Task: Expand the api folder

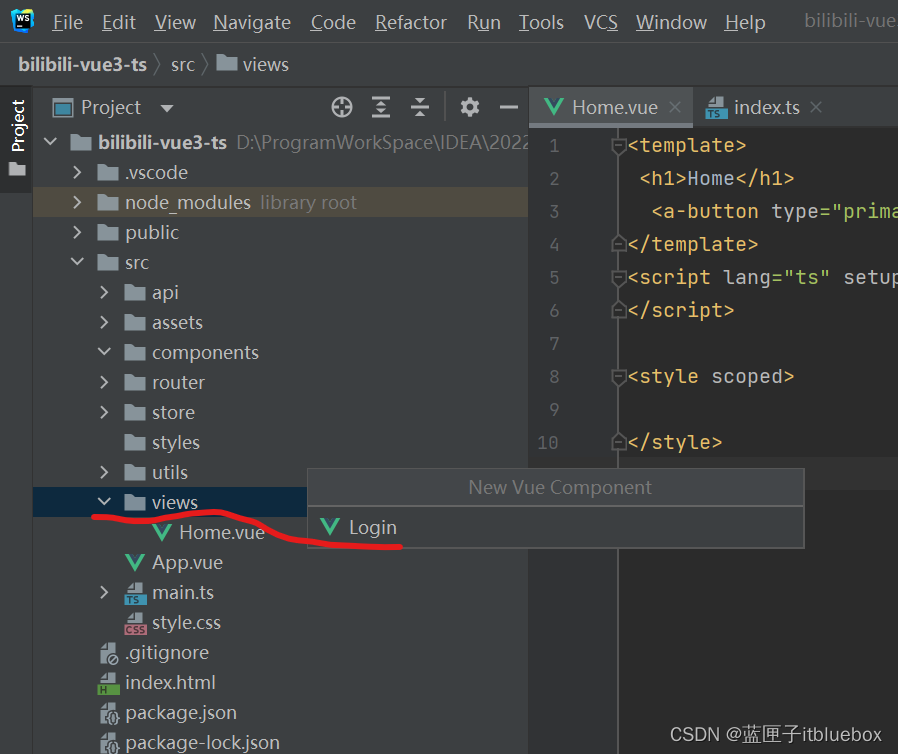Action: [104, 293]
